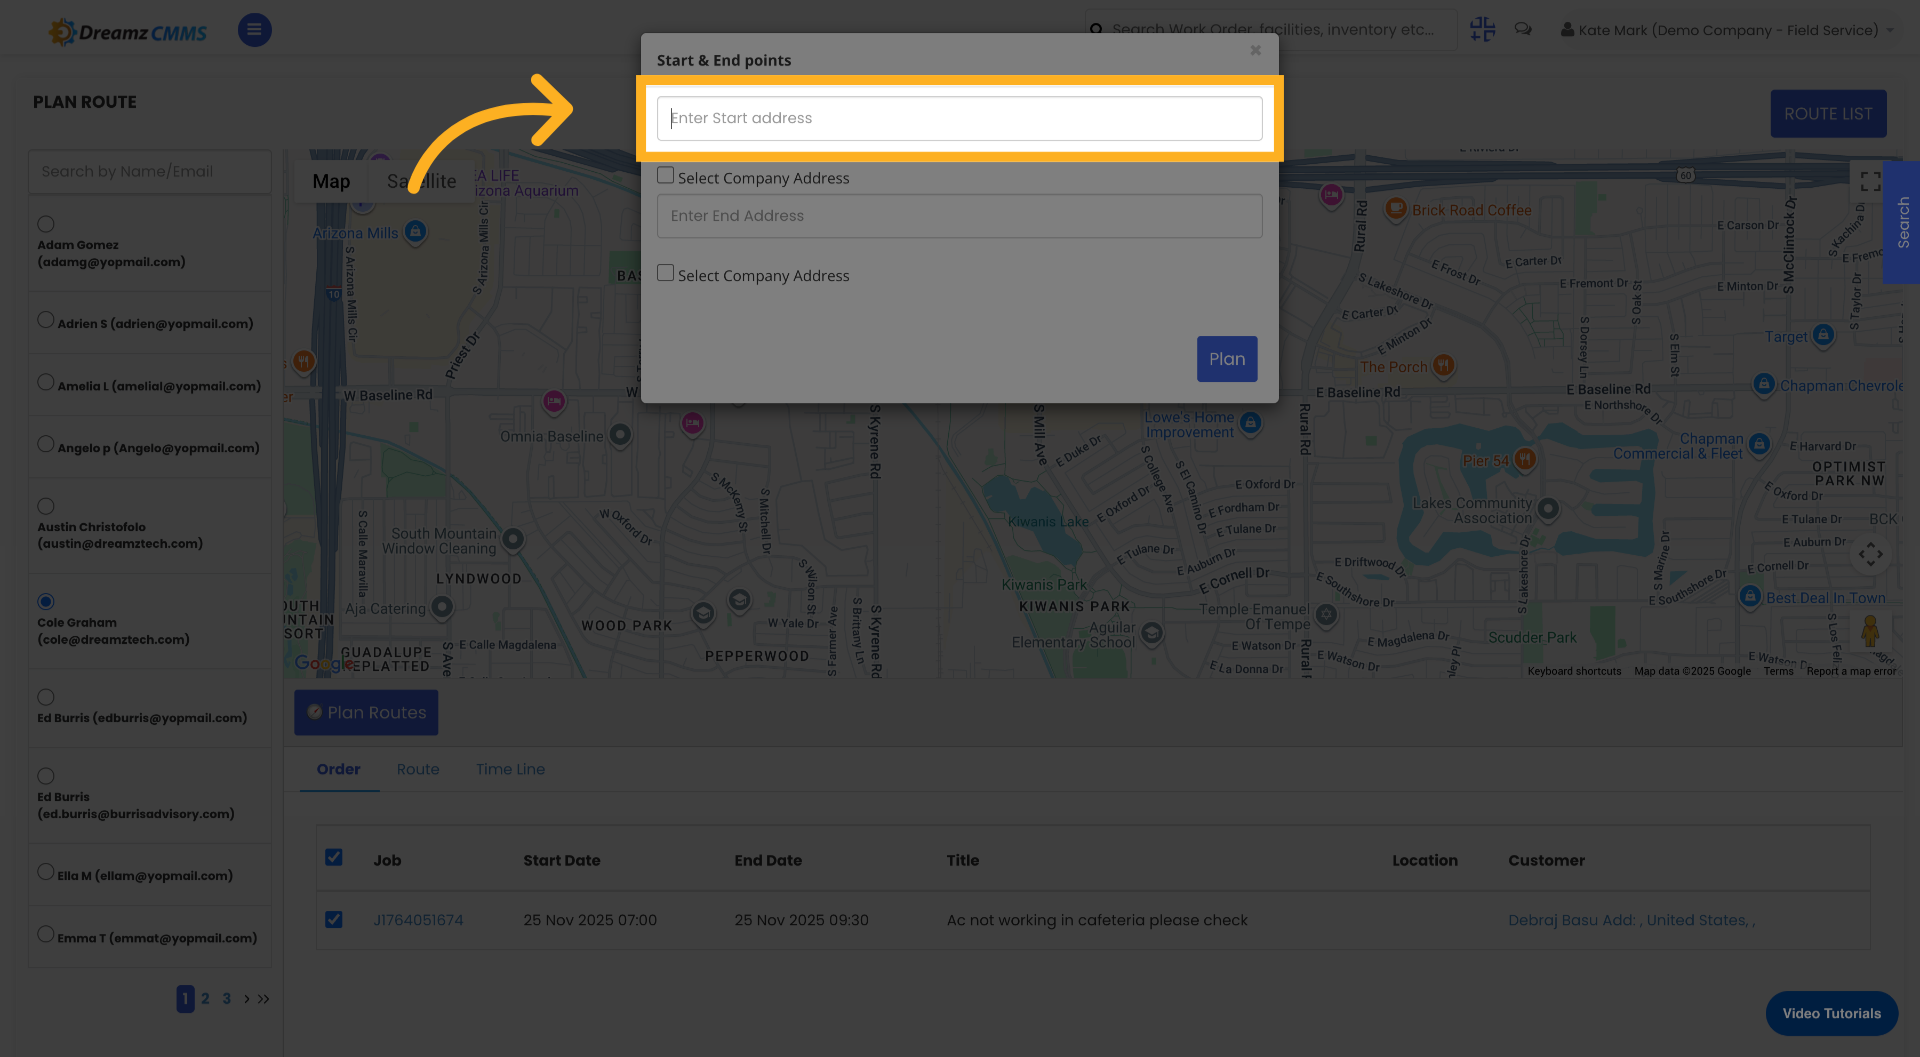Viewport: 1920px width, 1057px height.
Task: Select the Adam Gomez technician radio button
Action: pyautogui.click(x=45, y=223)
